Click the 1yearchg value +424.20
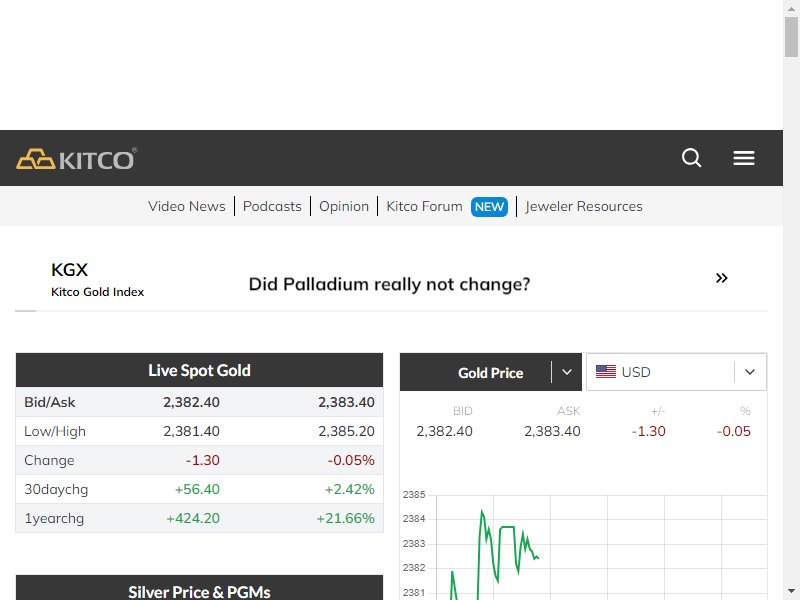This screenshot has width=800, height=600. click(193, 518)
